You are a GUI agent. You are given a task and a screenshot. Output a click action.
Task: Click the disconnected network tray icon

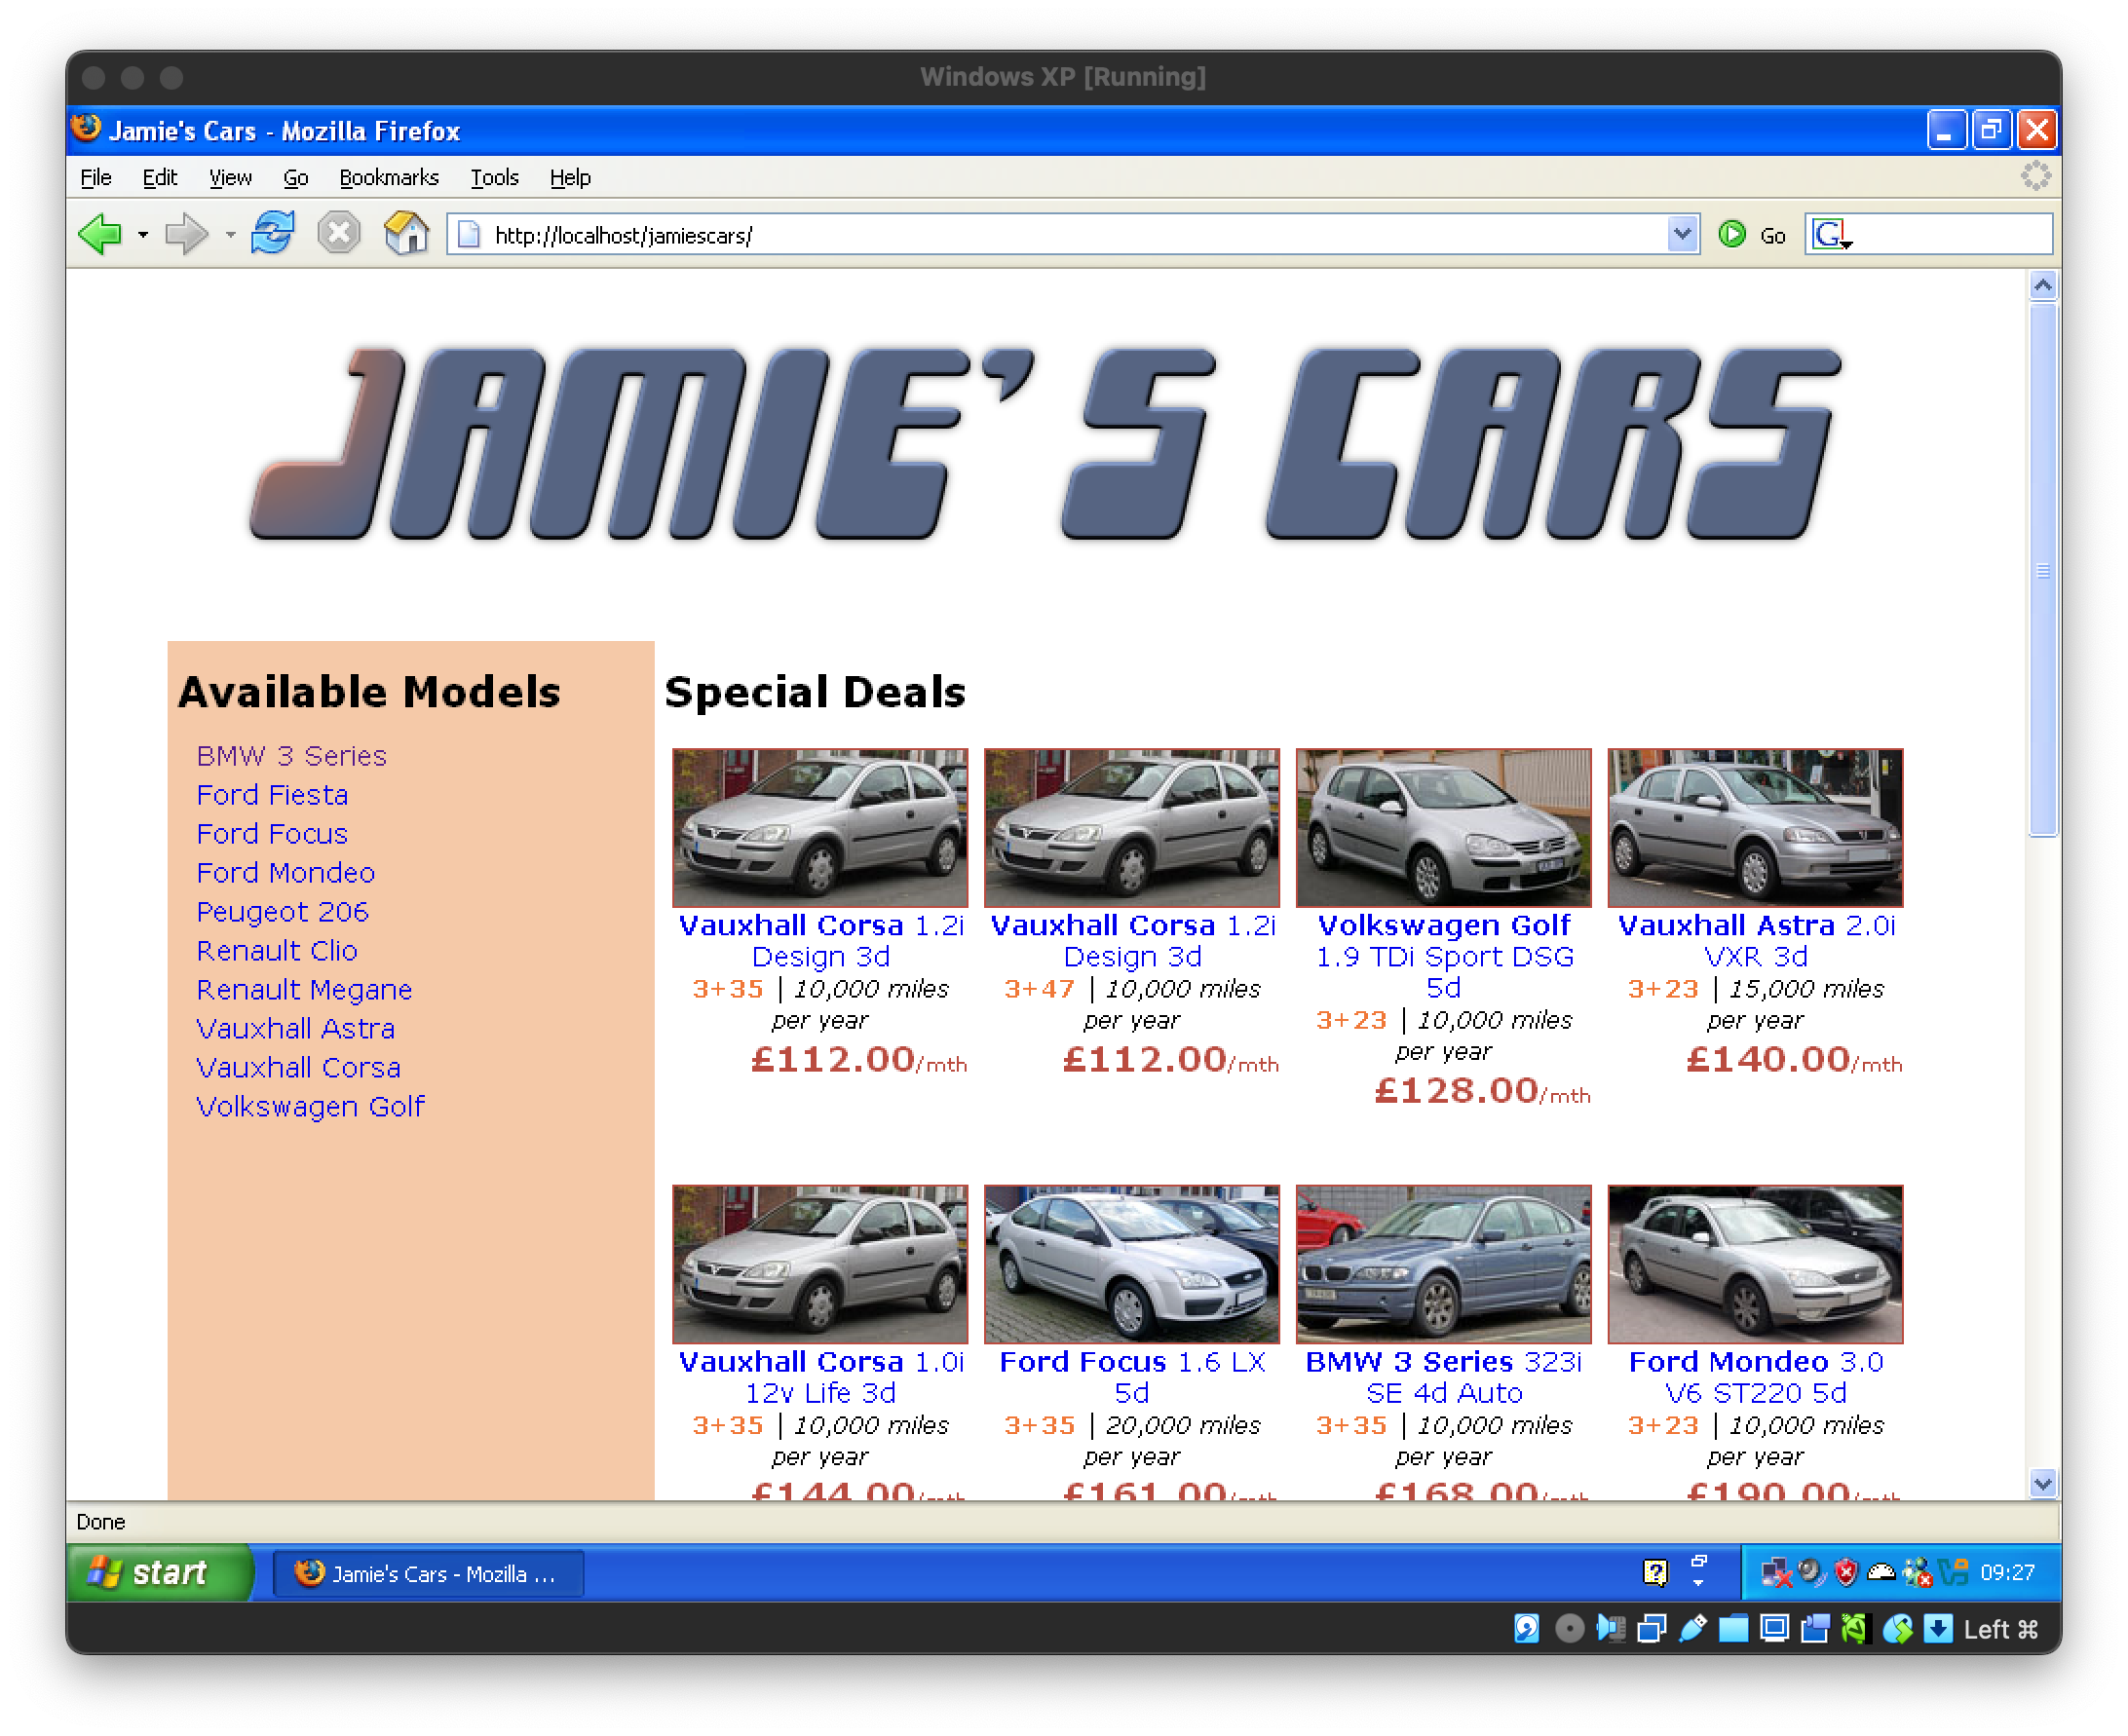[x=1776, y=1573]
